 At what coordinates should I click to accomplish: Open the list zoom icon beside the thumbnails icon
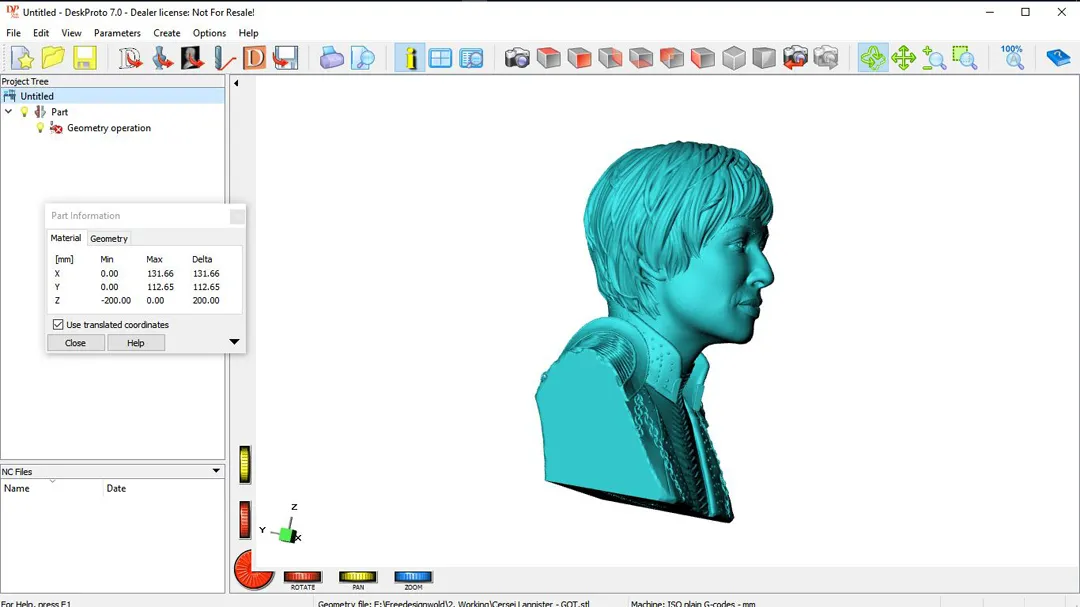pos(471,58)
